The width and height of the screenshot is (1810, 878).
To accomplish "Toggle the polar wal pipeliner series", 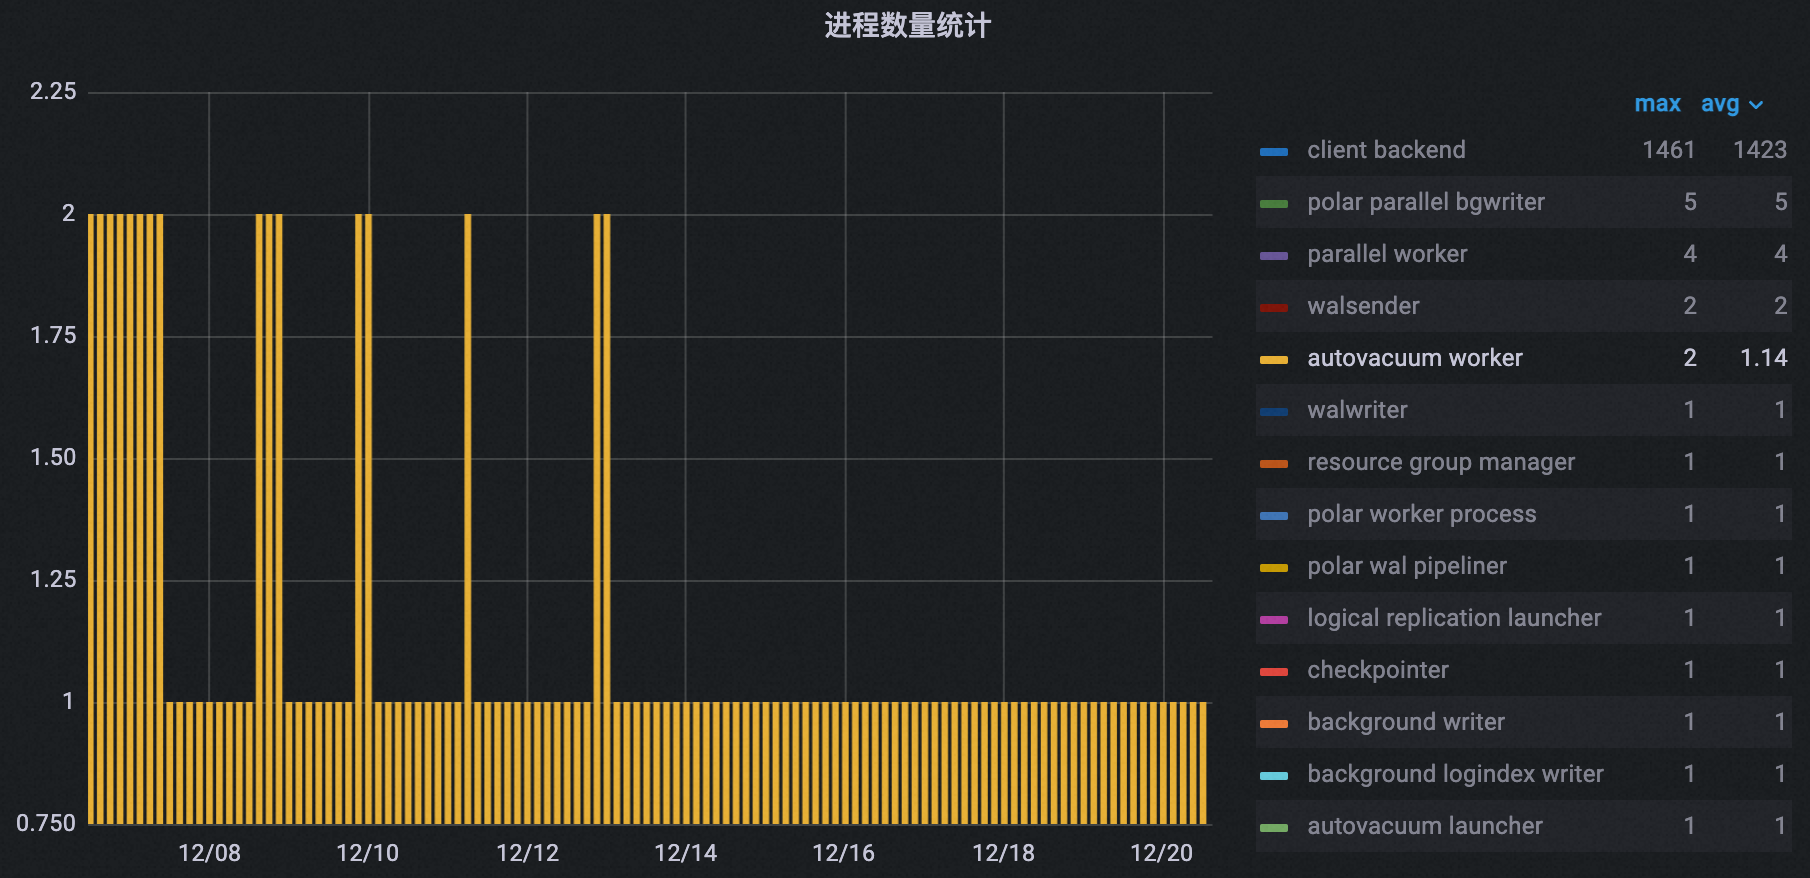I will tap(1407, 566).
